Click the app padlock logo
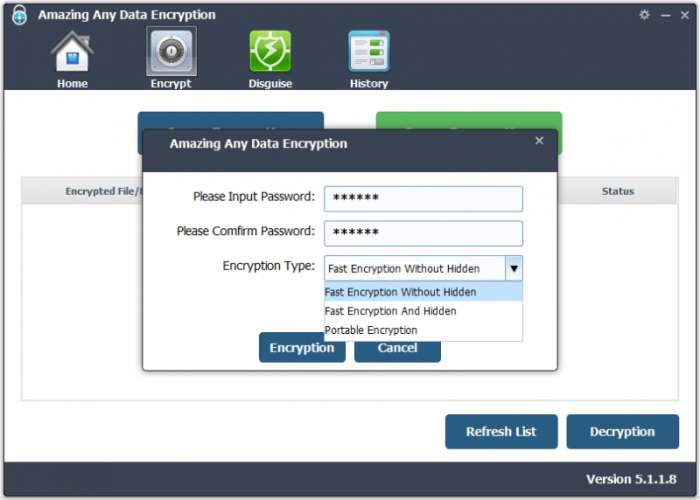This screenshot has width=700, height=500. tap(19, 15)
